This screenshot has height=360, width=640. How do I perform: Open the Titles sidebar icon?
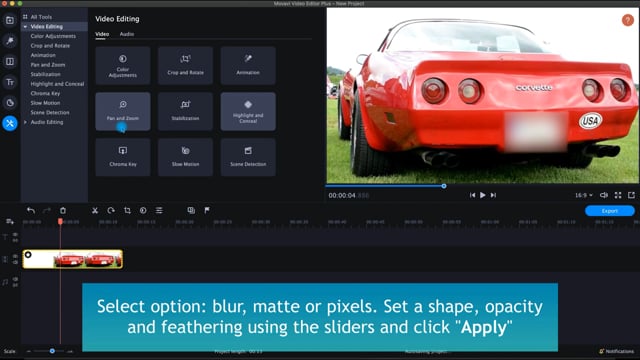[x=10, y=82]
